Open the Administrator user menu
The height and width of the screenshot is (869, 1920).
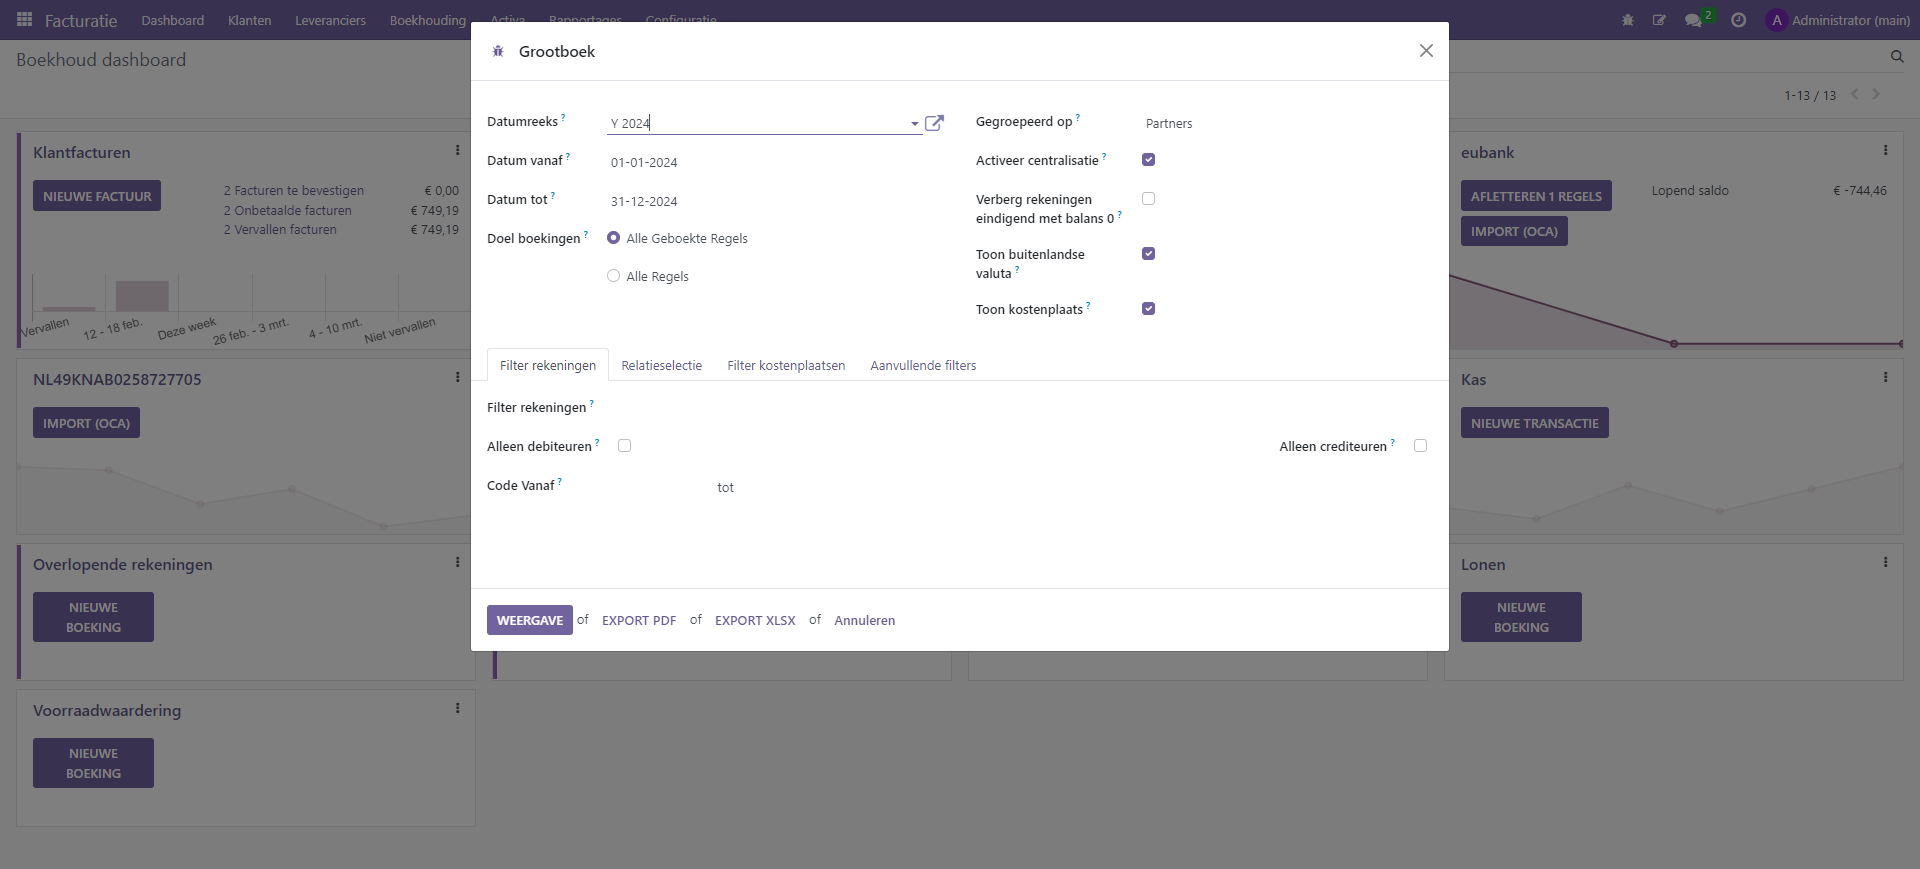click(1838, 20)
